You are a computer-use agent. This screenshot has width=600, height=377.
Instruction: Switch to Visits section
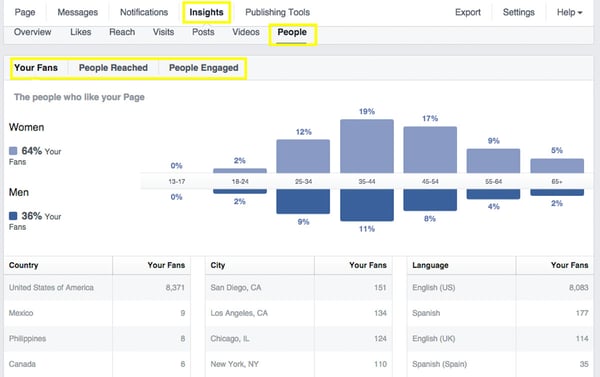tap(163, 32)
